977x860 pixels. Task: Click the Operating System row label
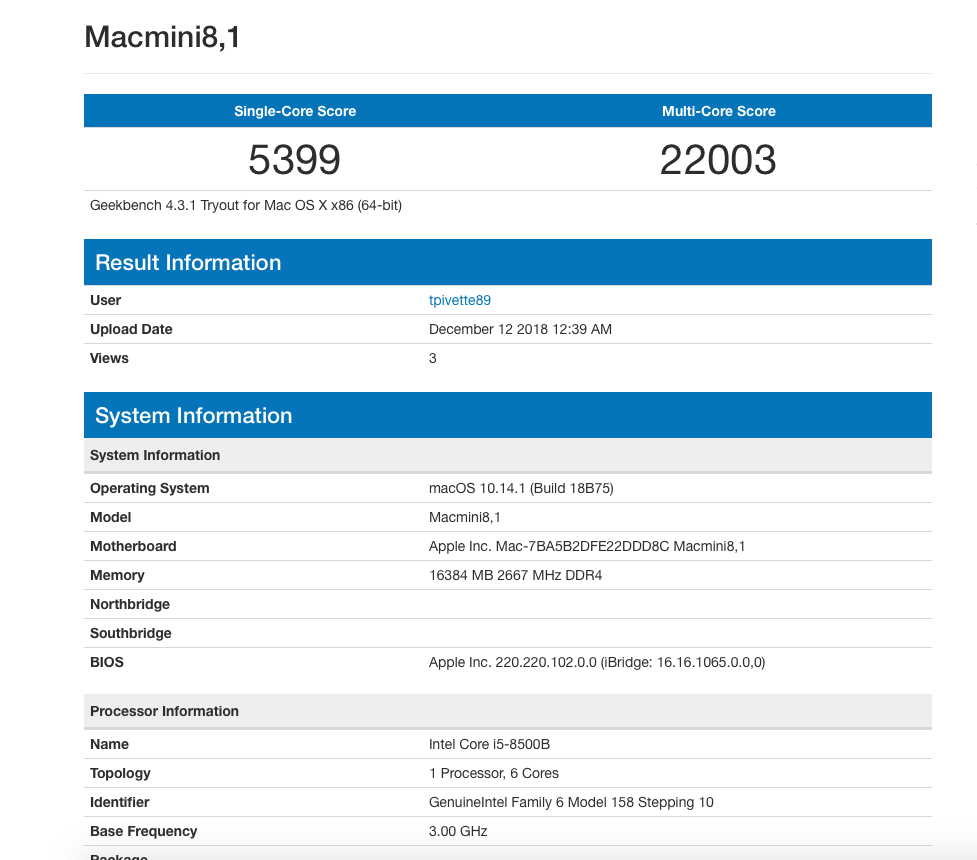pos(150,488)
